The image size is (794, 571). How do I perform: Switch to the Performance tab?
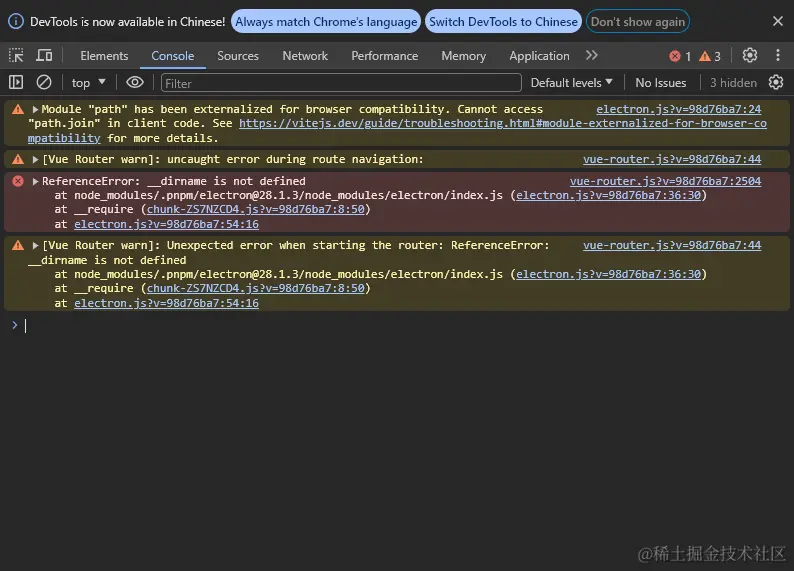pyautogui.click(x=385, y=56)
